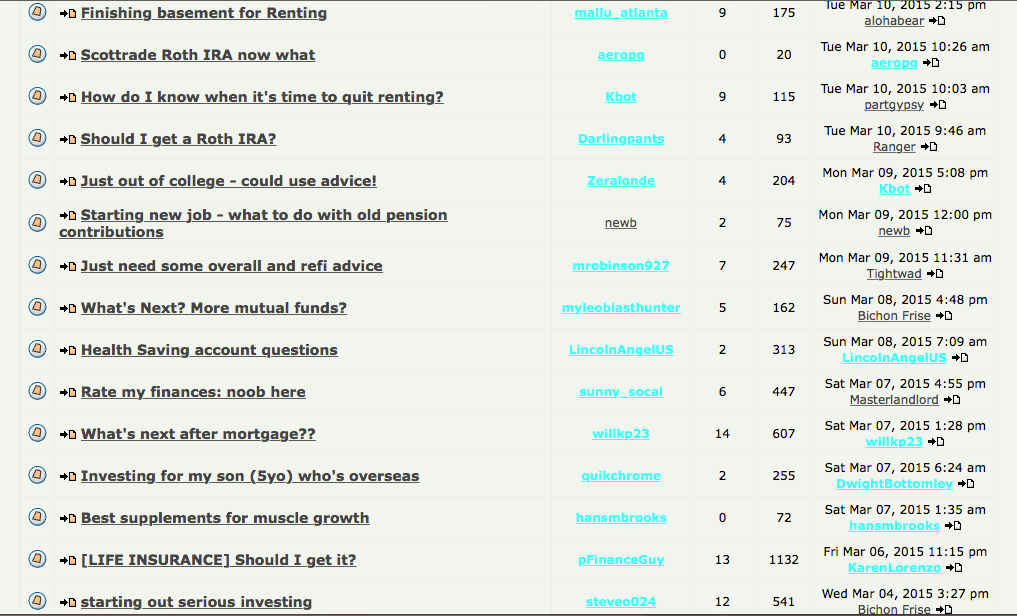View author profile mrobinson927

tap(621, 265)
